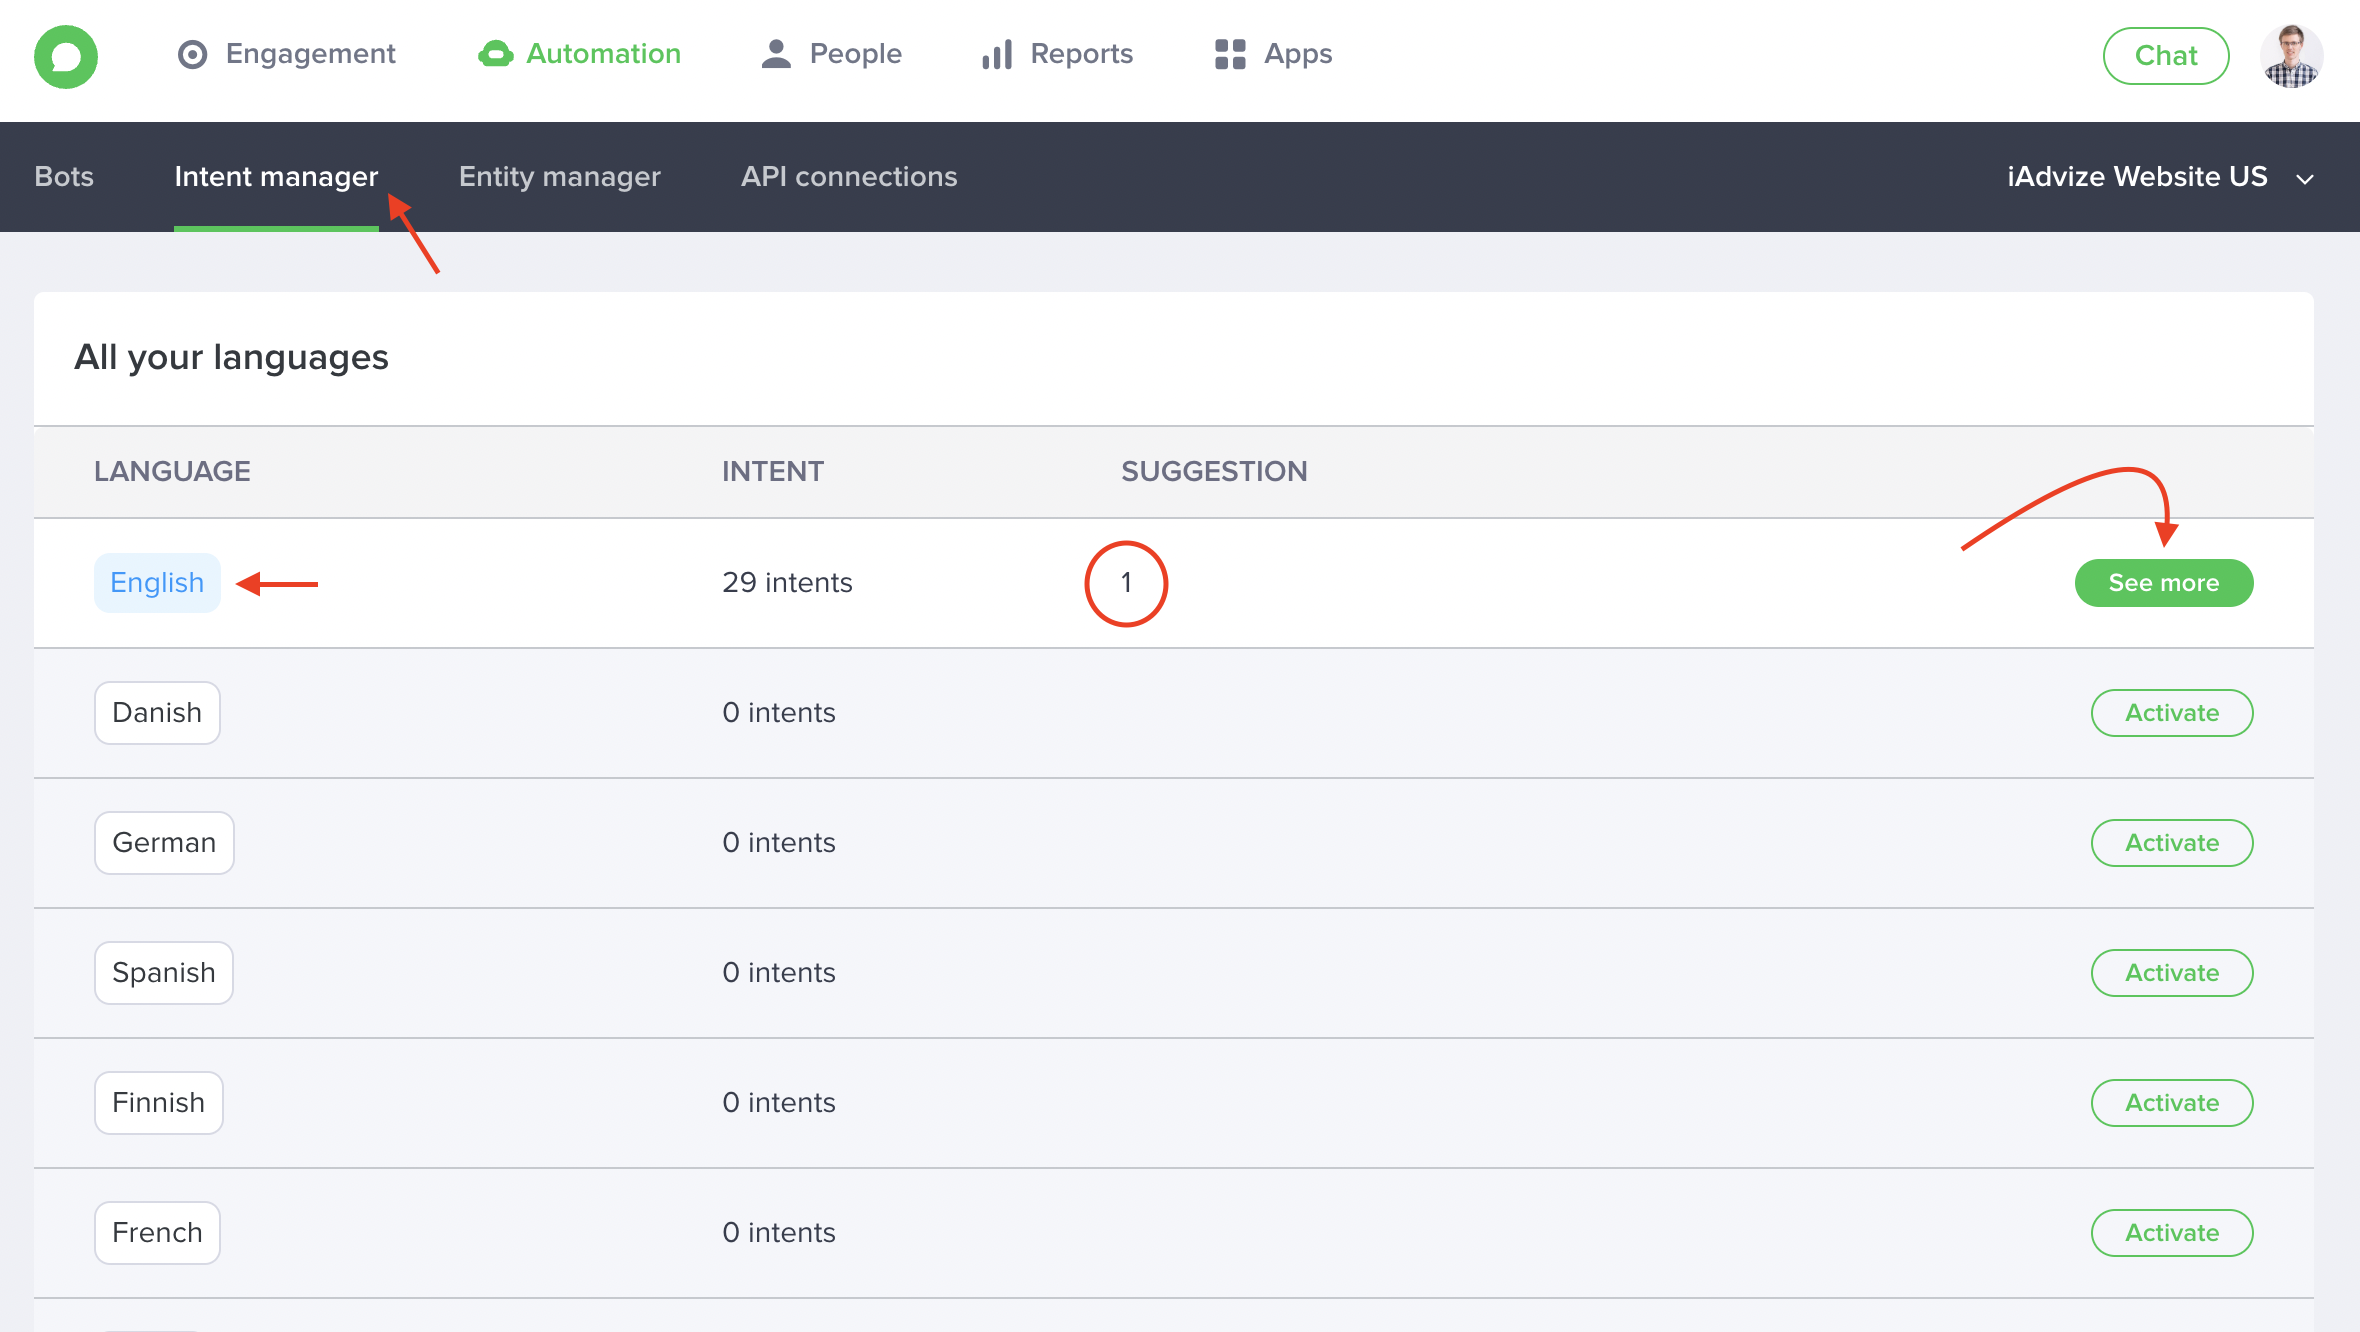The image size is (2360, 1332).
Task: Click the English suggestion count 1
Action: tap(1126, 583)
